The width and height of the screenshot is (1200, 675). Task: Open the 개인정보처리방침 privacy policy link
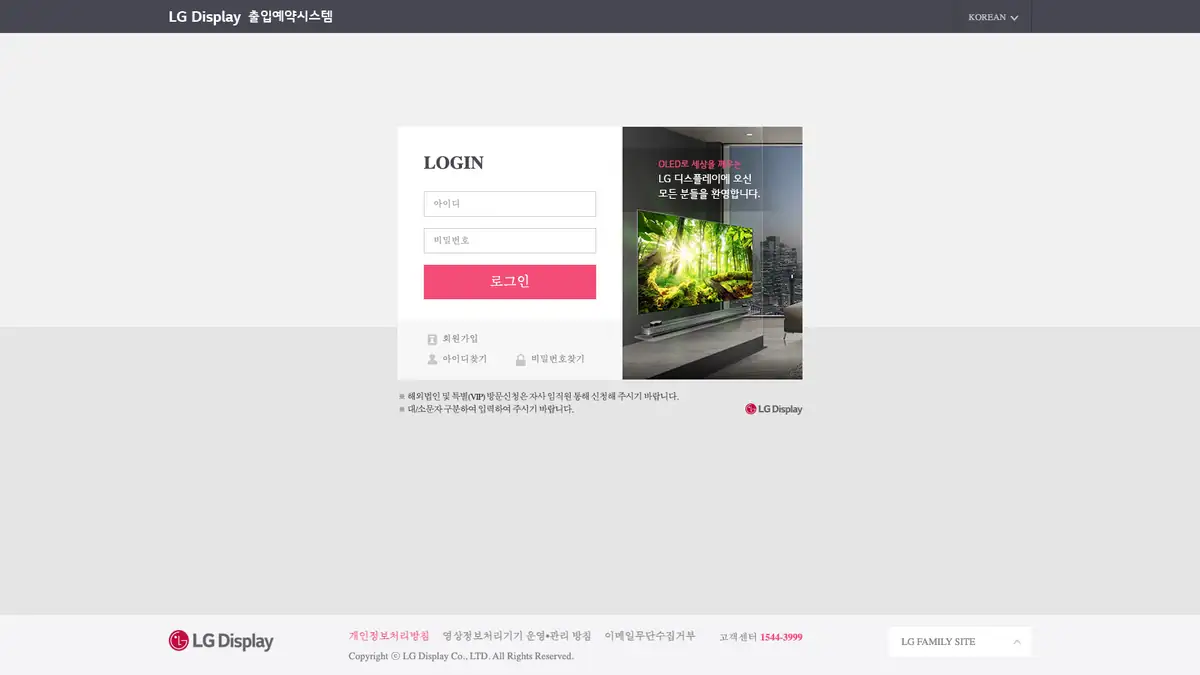click(x=388, y=636)
